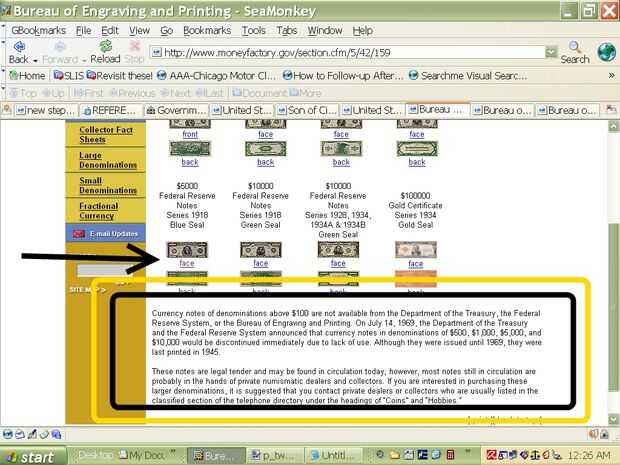Screen dimensions: 620x465
Task: Open the Back button history dropdown
Action: pos(35,60)
